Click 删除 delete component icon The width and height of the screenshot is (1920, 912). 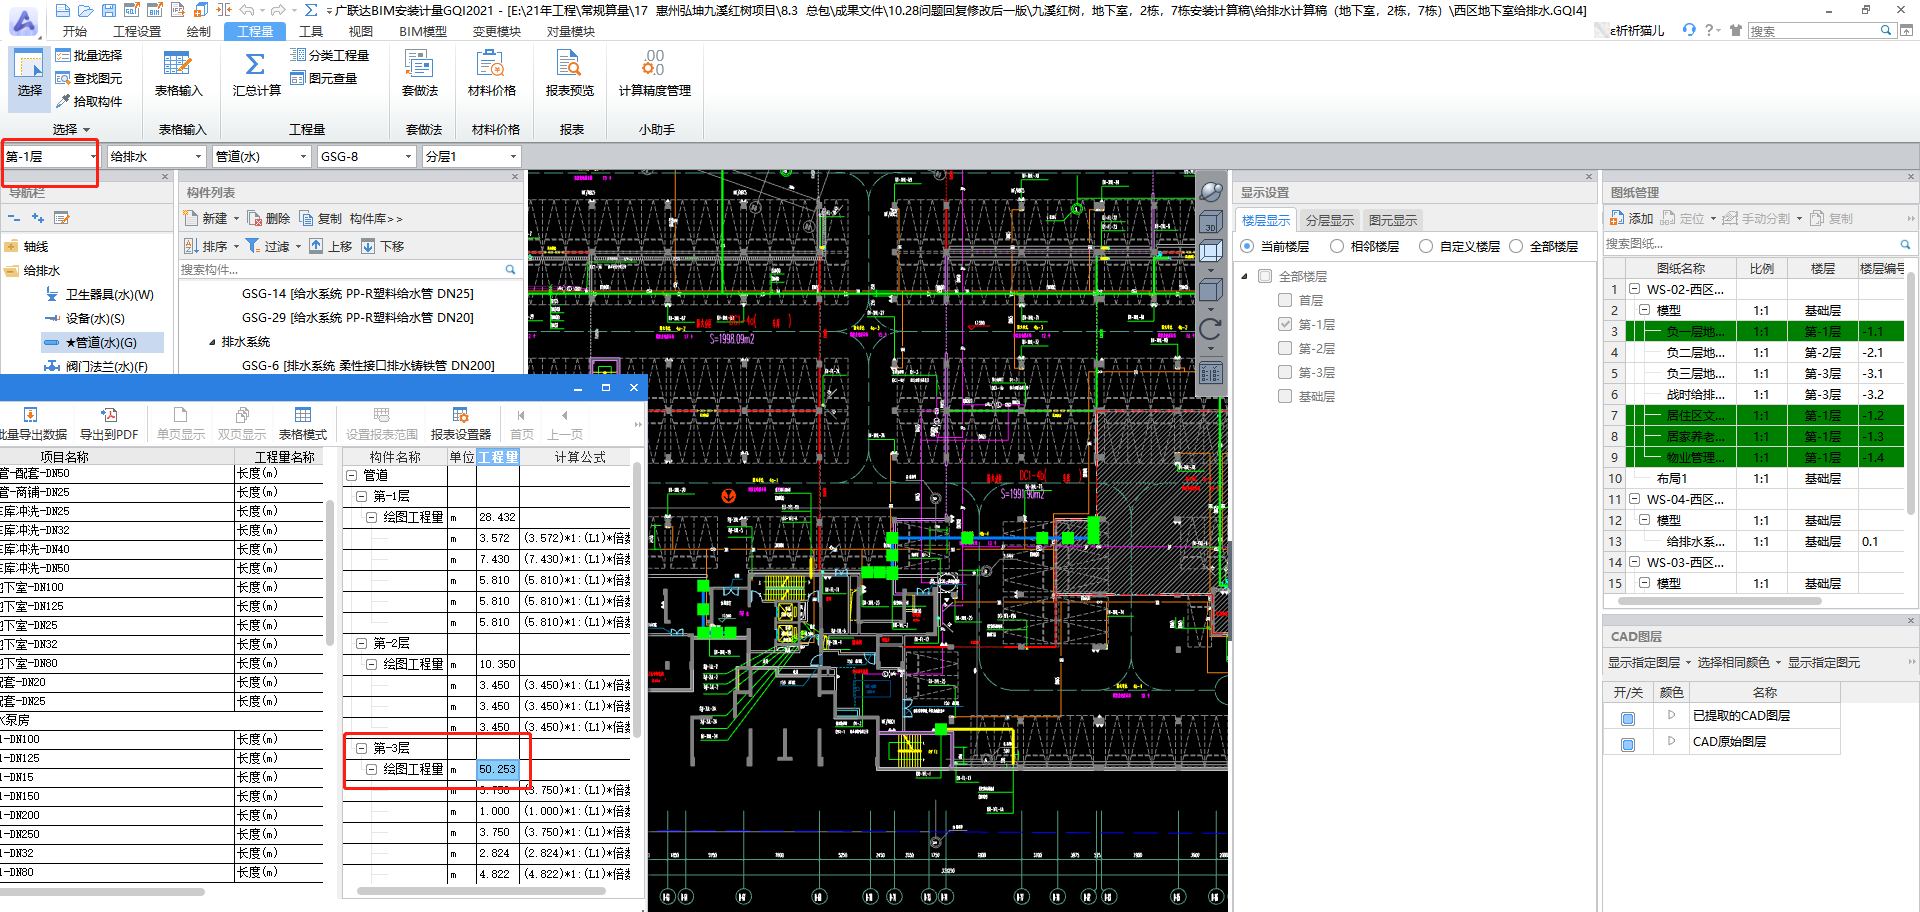coord(255,218)
